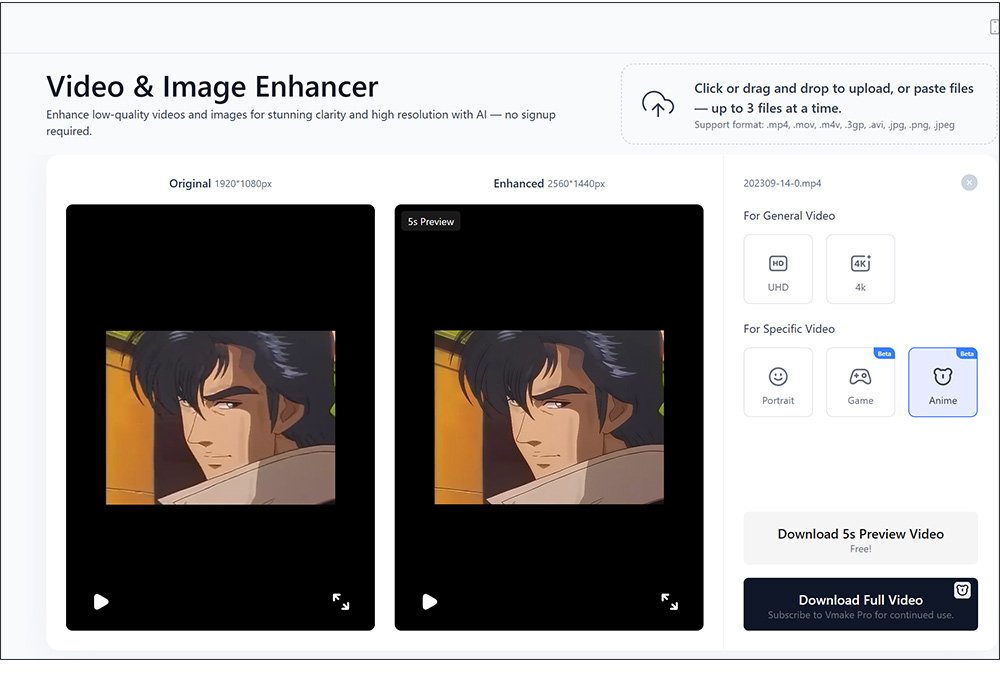This screenshot has width=1000, height=688.
Task: Click the Enhanced video thumbnail image
Action: (548, 417)
